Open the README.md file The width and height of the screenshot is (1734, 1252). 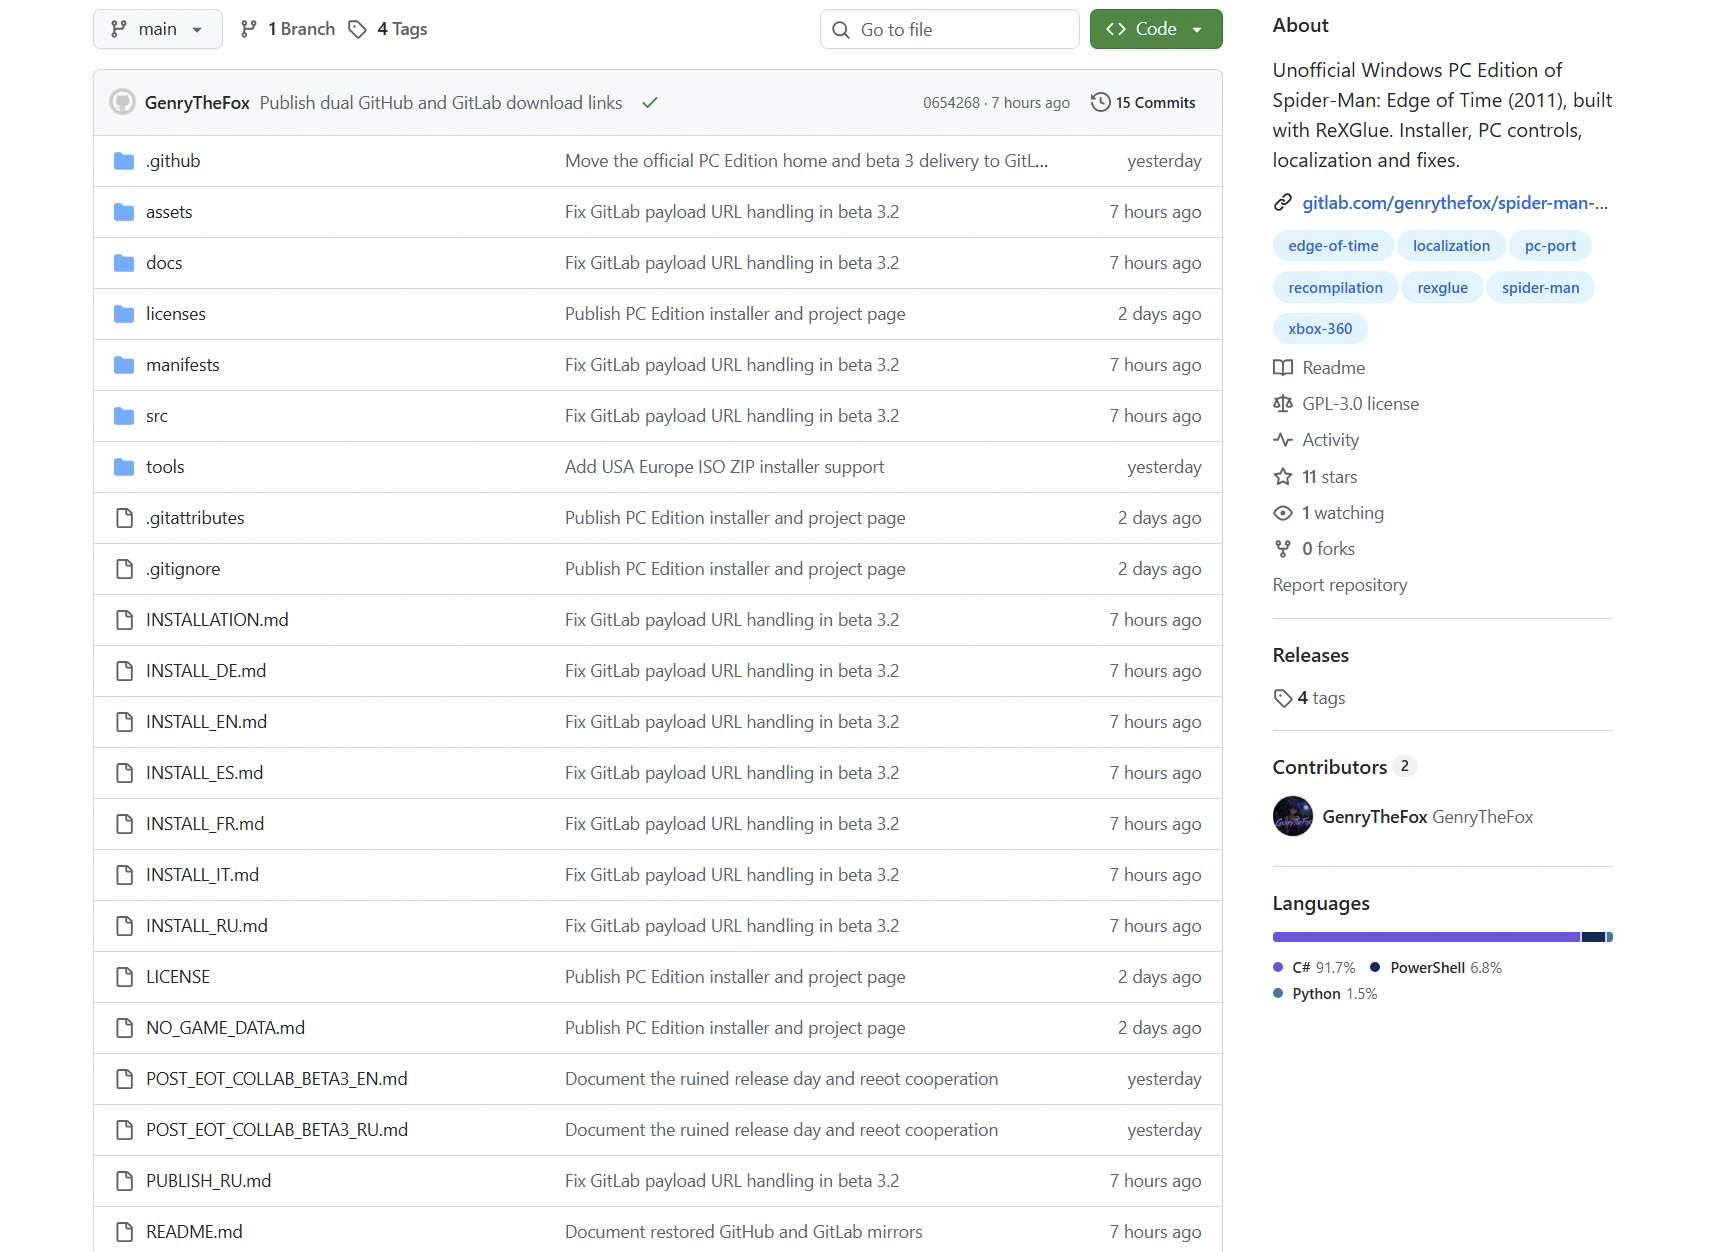194,1232
